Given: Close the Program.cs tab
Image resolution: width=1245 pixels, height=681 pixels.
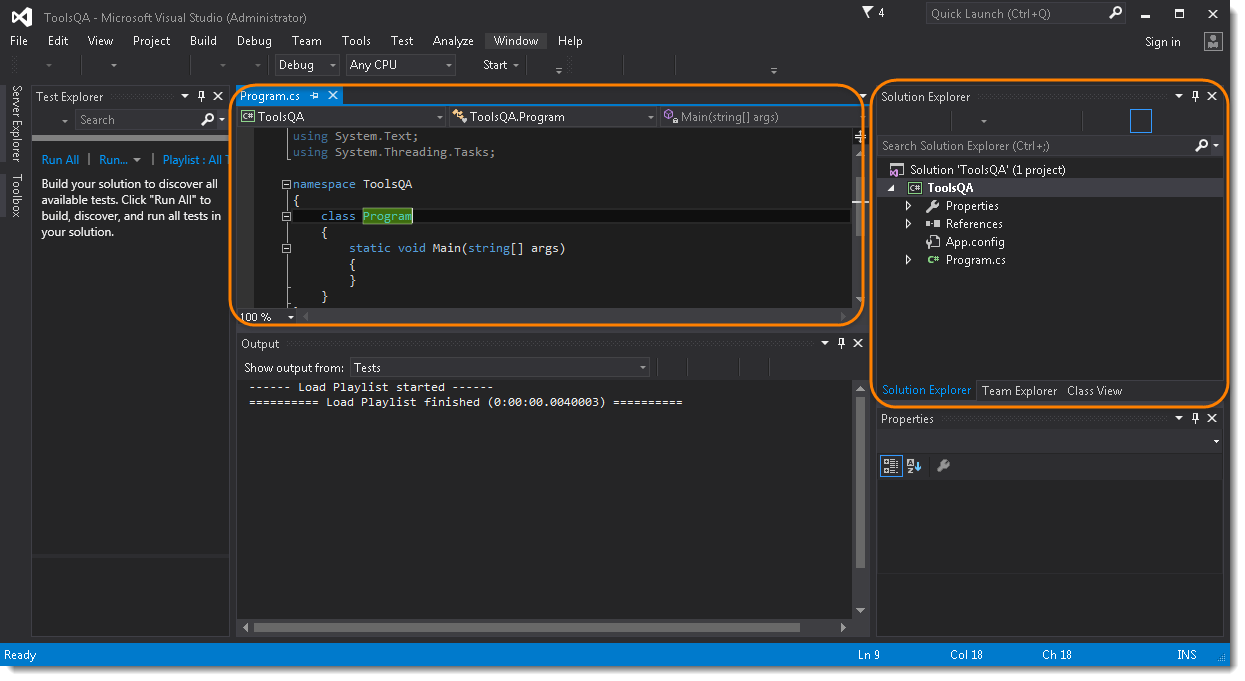Looking at the screenshot, I should pos(333,96).
